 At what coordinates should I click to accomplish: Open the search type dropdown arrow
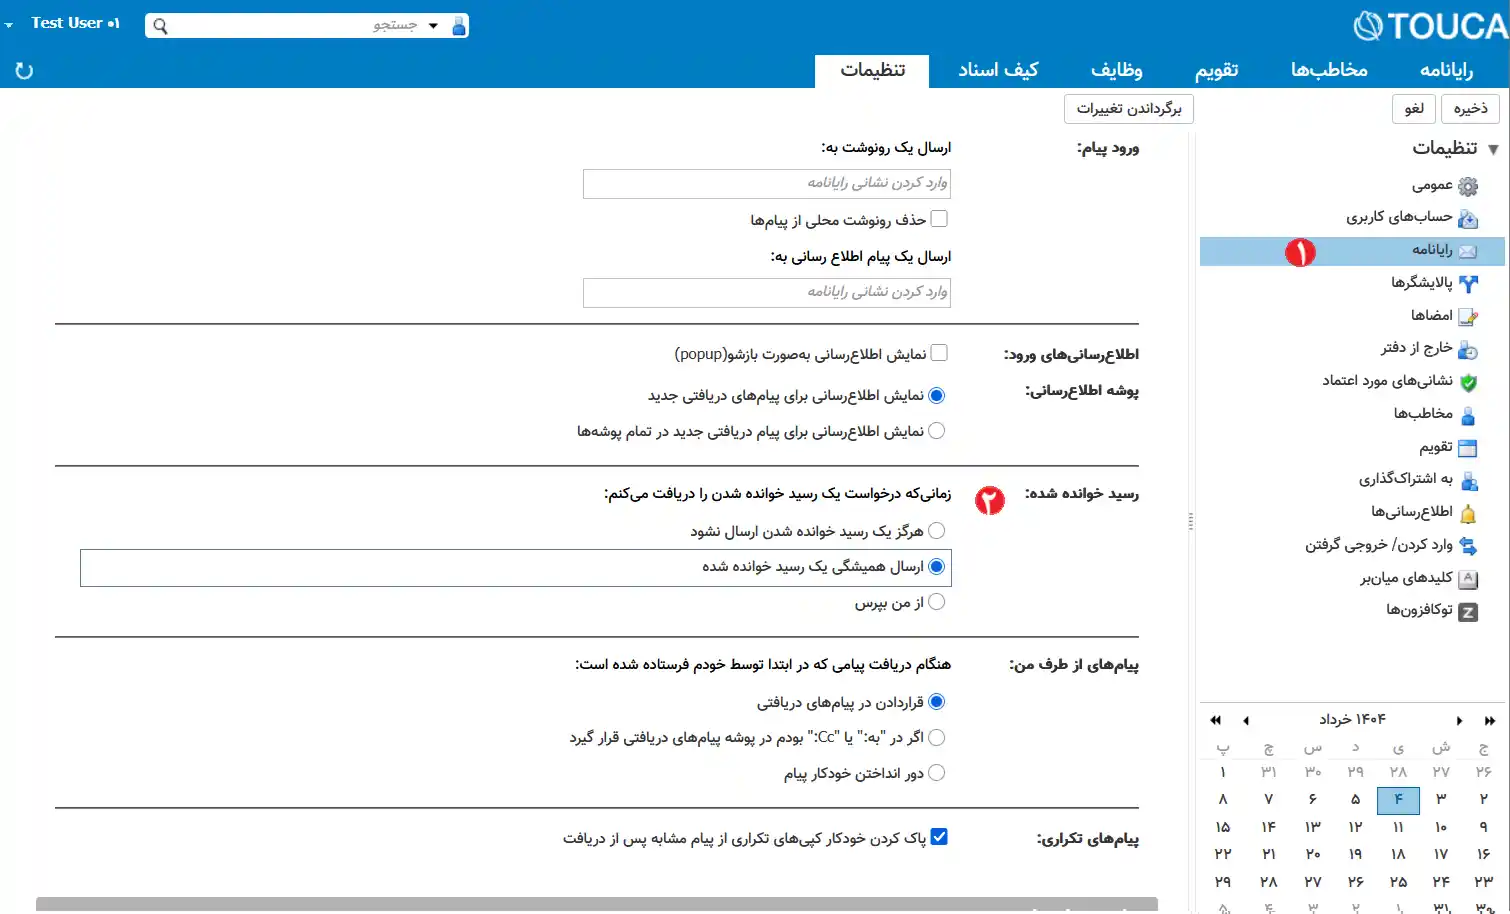click(x=433, y=26)
